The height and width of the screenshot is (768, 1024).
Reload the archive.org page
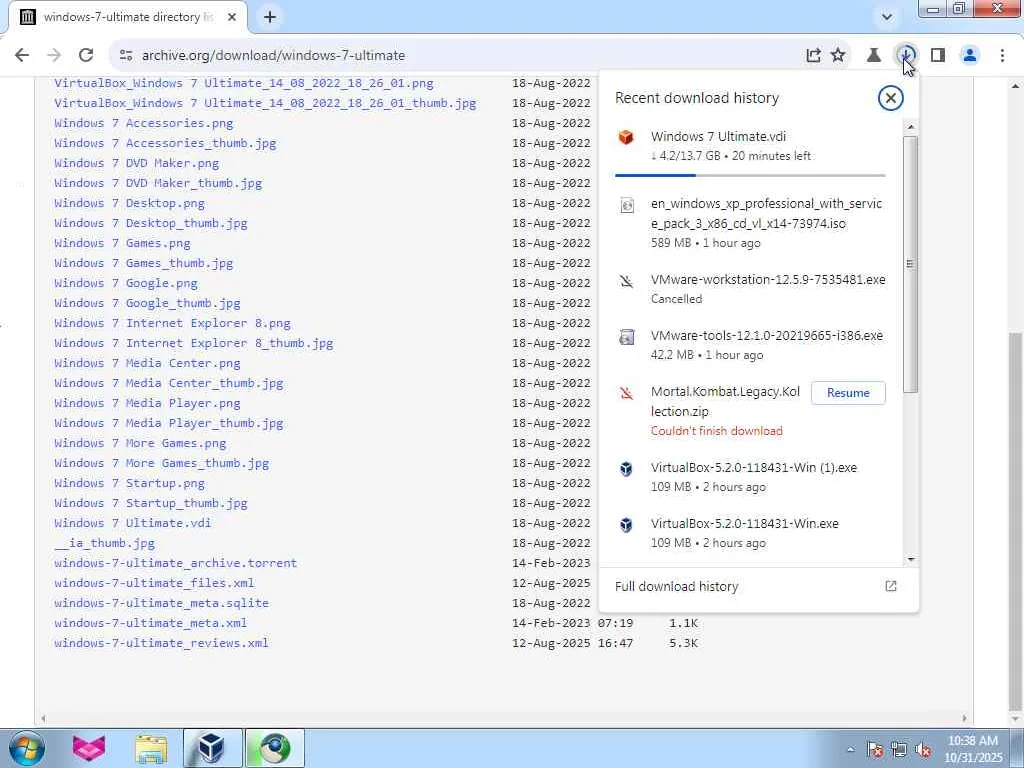86,56
